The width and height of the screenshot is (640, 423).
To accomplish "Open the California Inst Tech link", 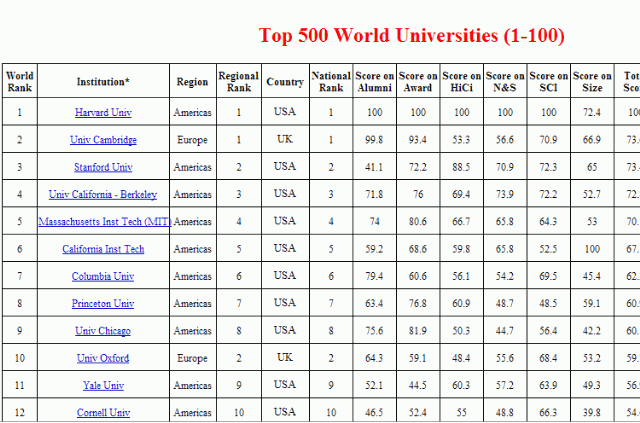I will (x=103, y=249).
